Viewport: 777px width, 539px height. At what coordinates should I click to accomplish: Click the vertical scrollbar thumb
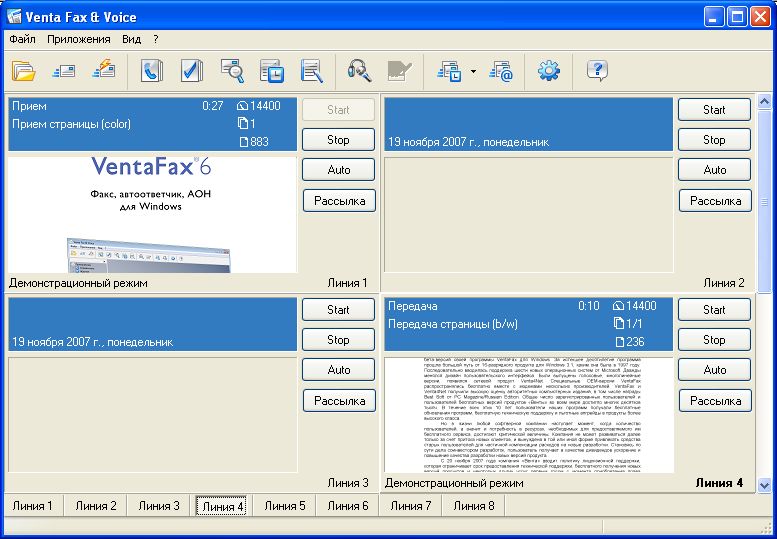point(764,201)
